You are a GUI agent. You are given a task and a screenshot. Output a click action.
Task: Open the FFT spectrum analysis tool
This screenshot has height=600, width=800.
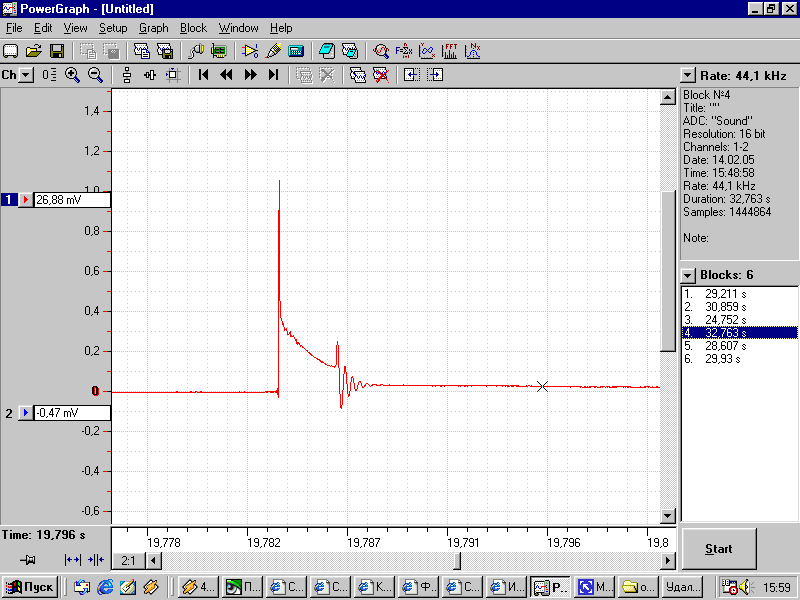(x=449, y=51)
